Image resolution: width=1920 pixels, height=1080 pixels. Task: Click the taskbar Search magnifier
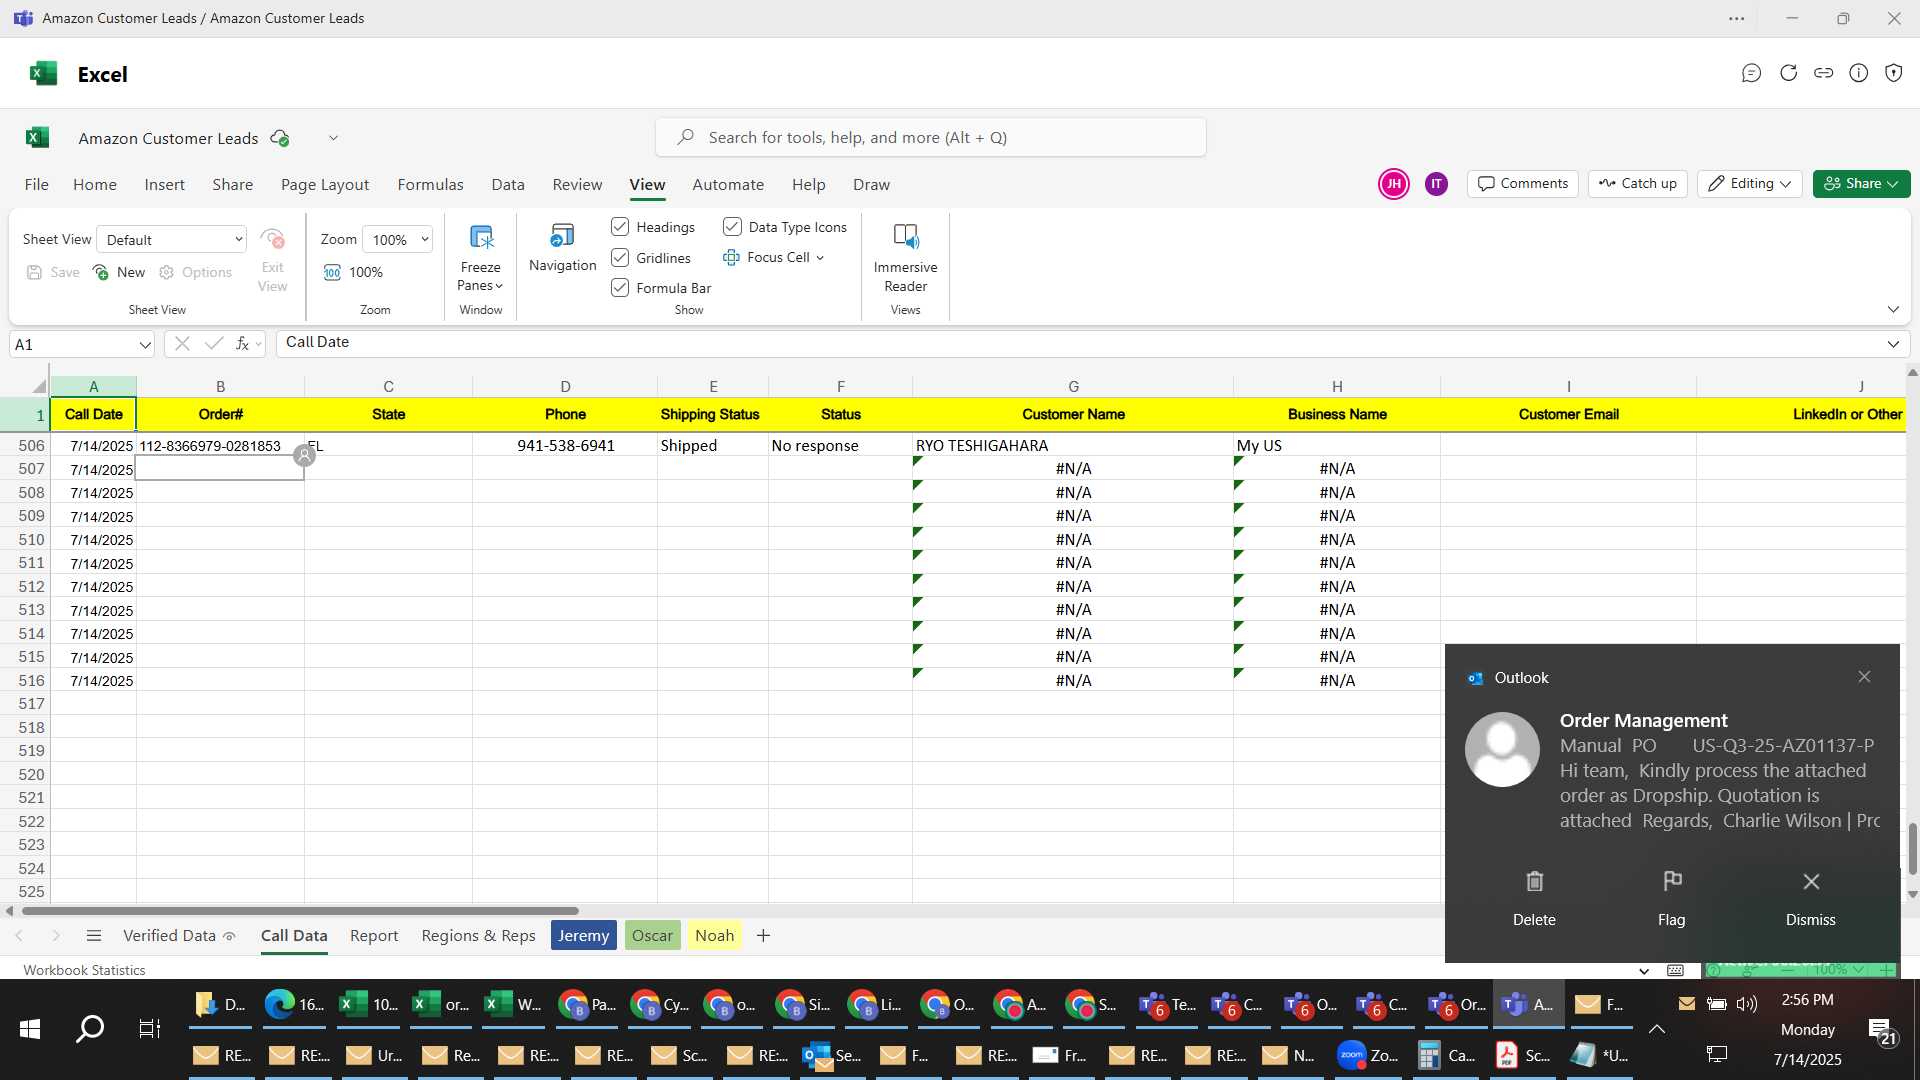tap(90, 1028)
